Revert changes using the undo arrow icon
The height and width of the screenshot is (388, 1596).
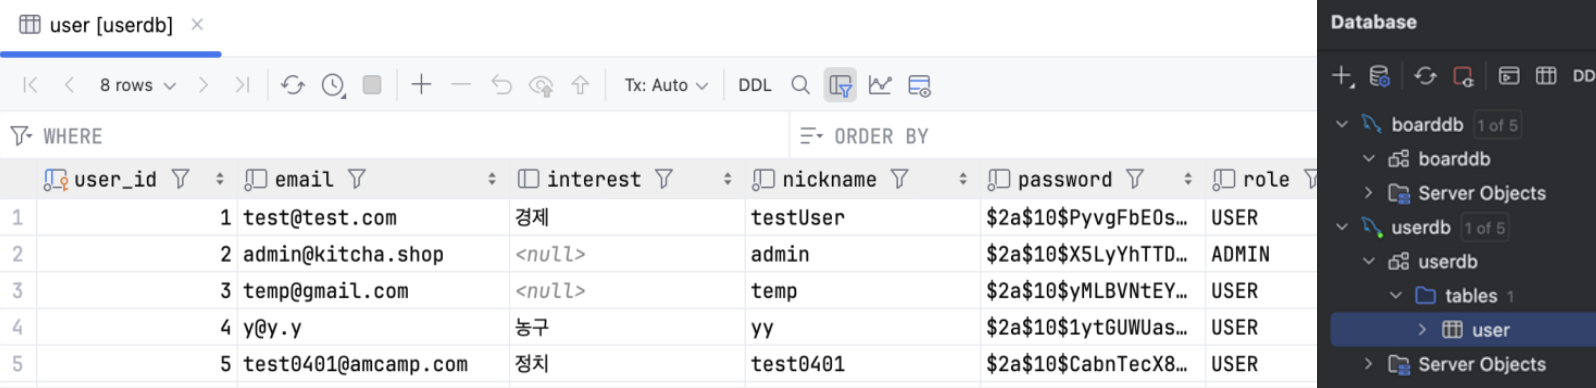pos(501,85)
